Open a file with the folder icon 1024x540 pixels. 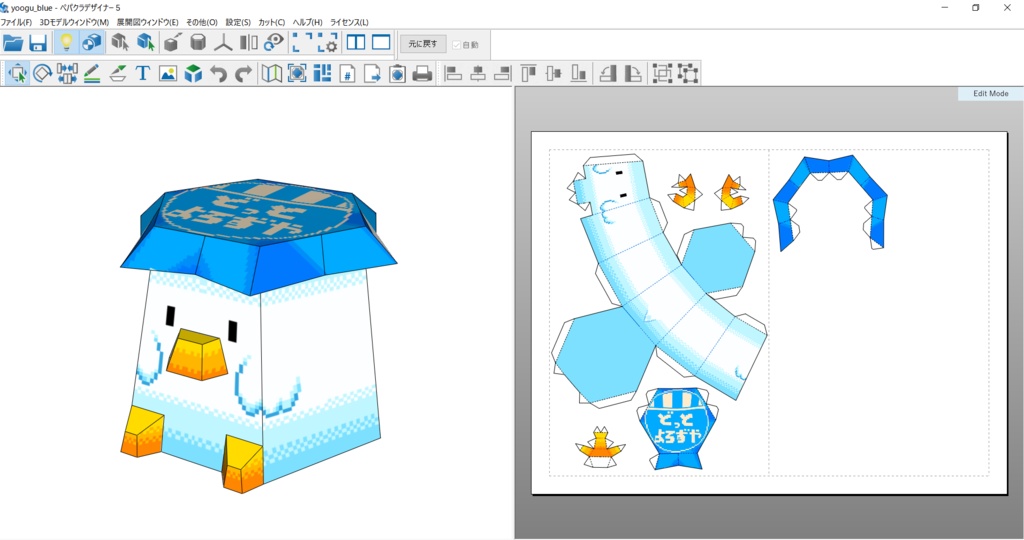[13, 43]
